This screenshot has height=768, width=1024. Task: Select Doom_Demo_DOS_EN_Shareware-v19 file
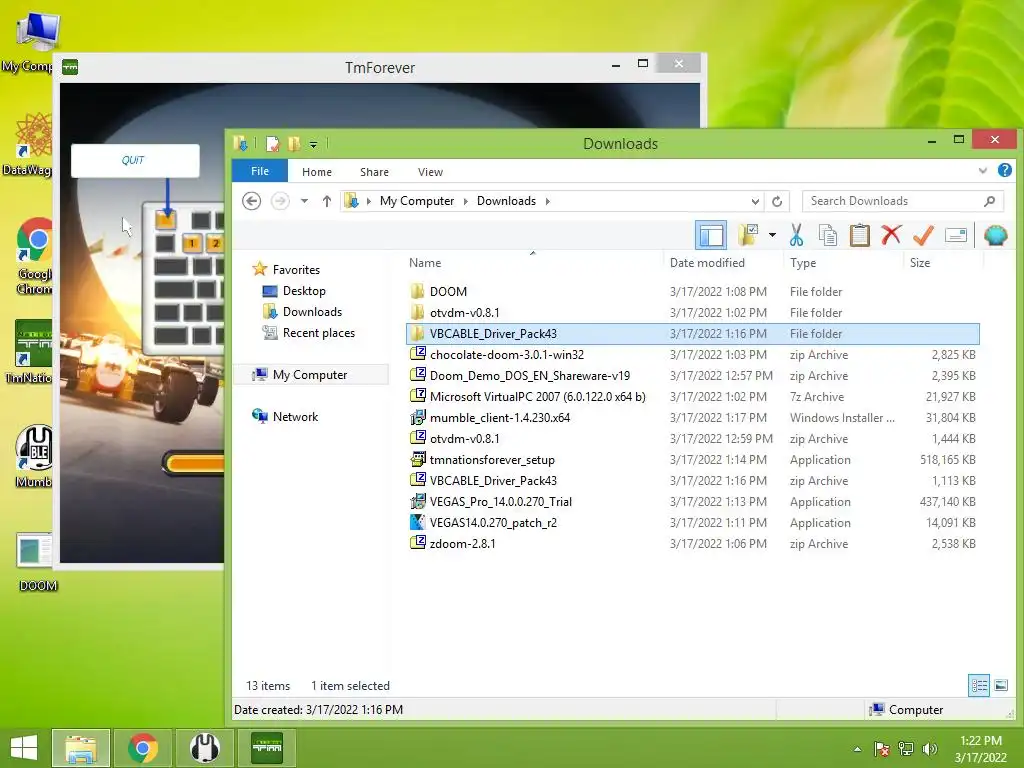tap(692, 376)
